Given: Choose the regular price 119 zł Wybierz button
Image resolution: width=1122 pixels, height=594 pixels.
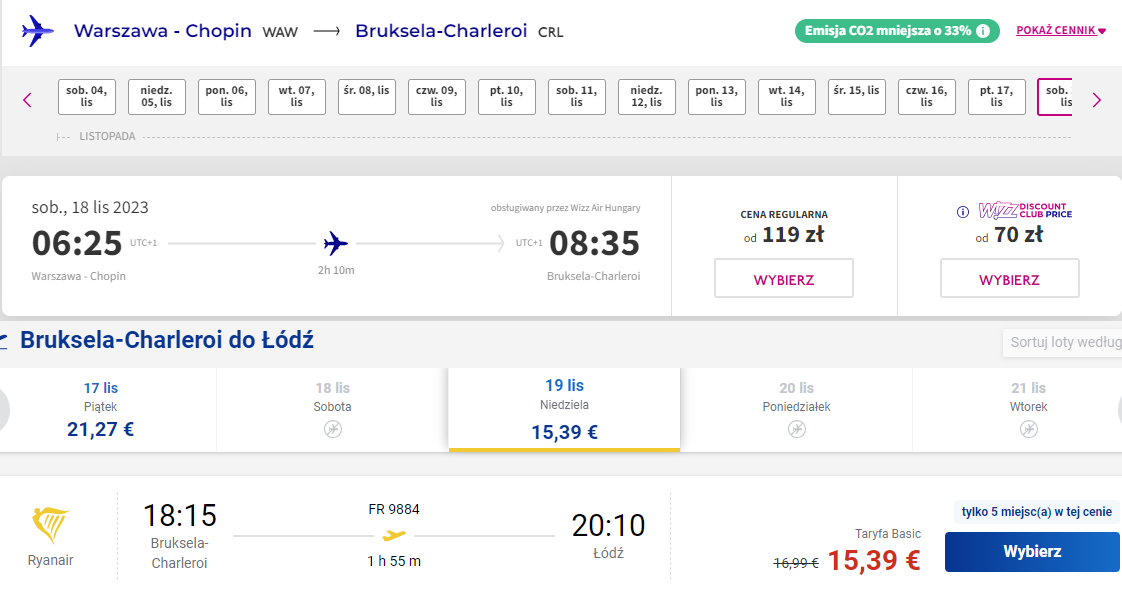Looking at the screenshot, I should (x=784, y=278).
